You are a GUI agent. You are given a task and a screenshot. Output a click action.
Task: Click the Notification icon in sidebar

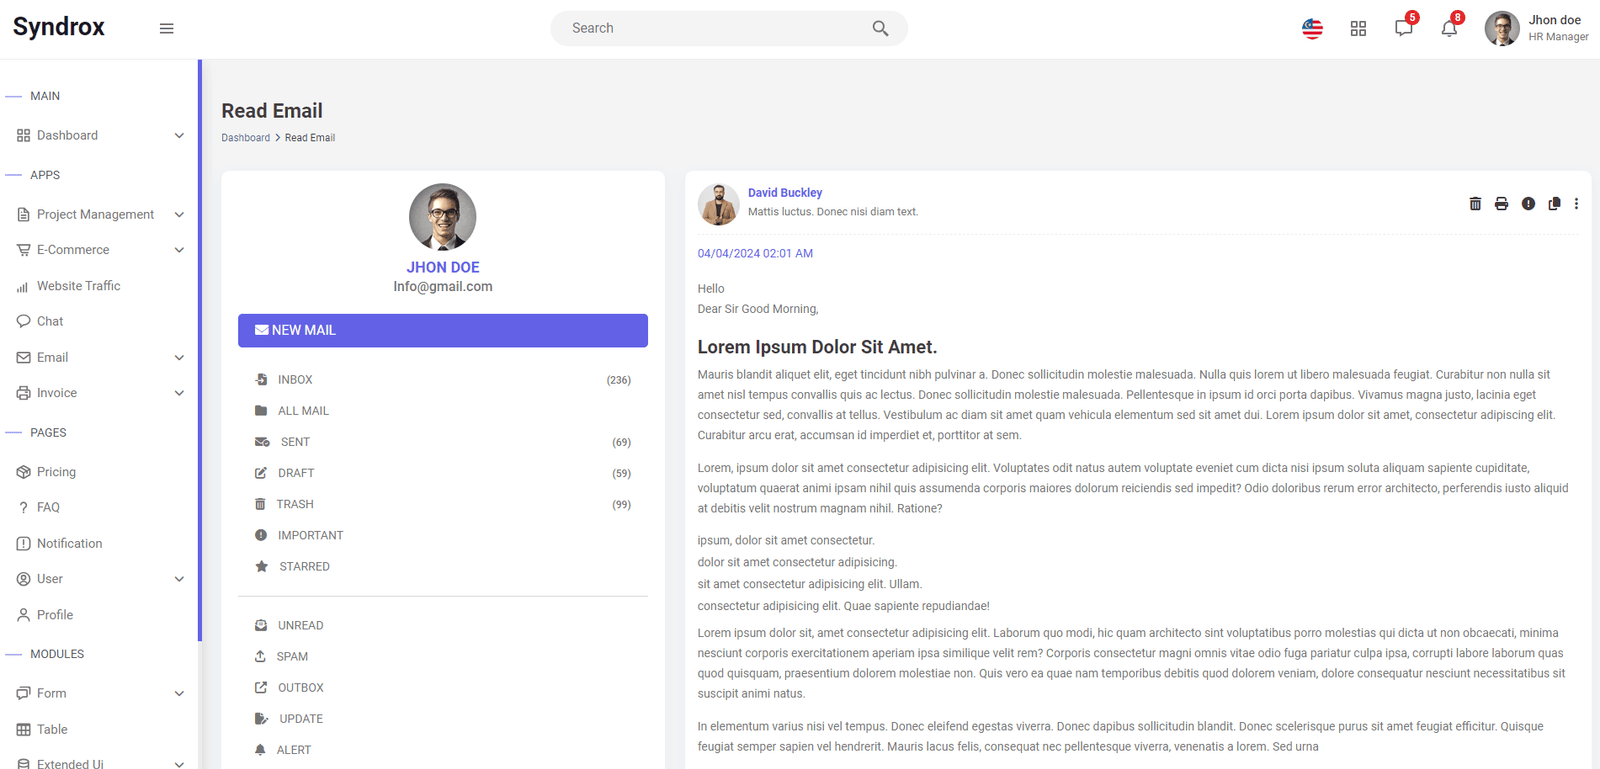pos(23,543)
